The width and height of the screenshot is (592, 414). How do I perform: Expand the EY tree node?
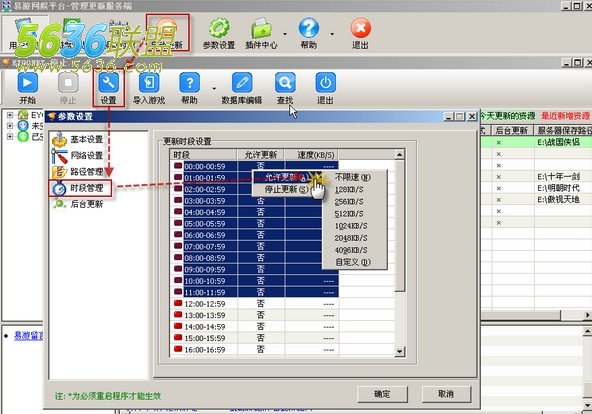click(10, 115)
